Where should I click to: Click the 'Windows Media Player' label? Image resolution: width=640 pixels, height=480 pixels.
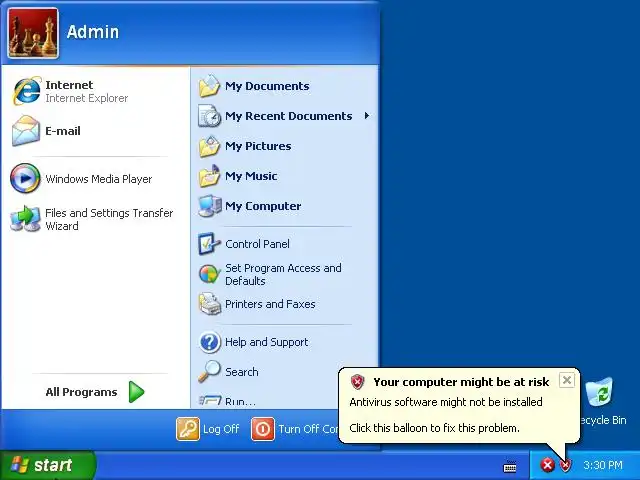tap(98, 179)
